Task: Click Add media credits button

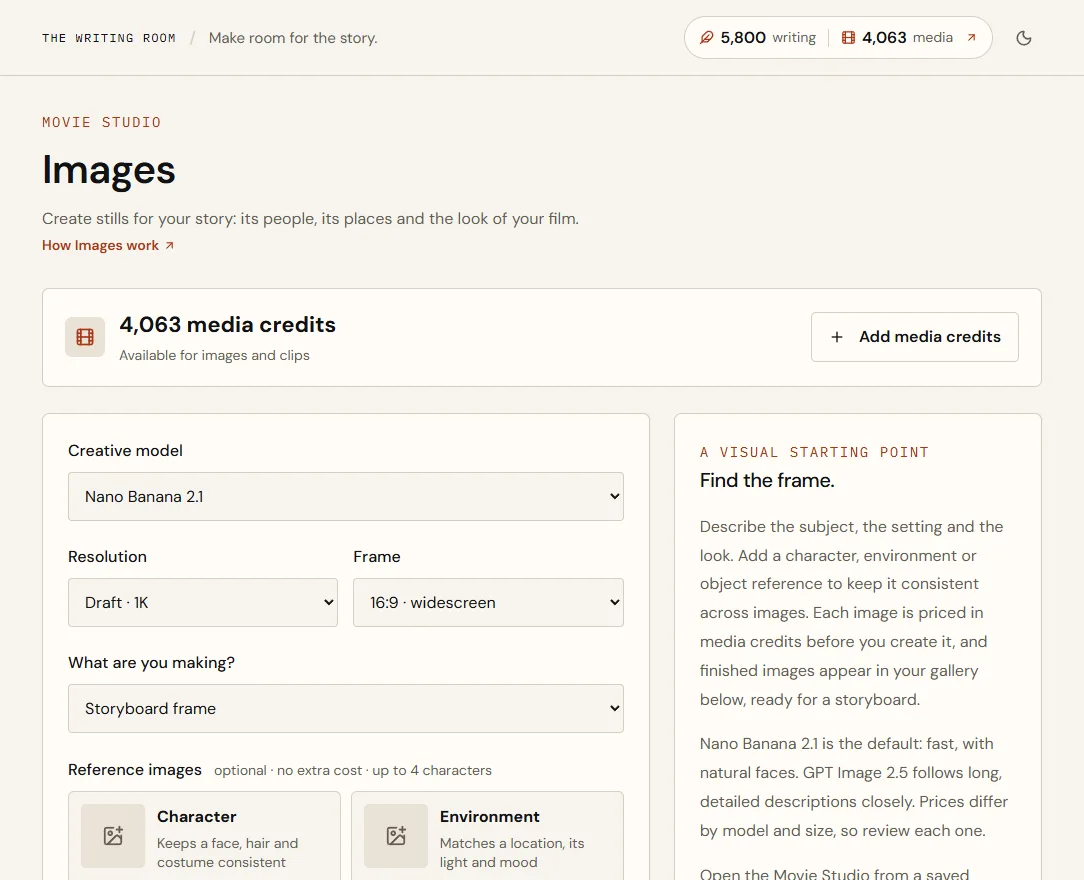Action: [914, 337]
